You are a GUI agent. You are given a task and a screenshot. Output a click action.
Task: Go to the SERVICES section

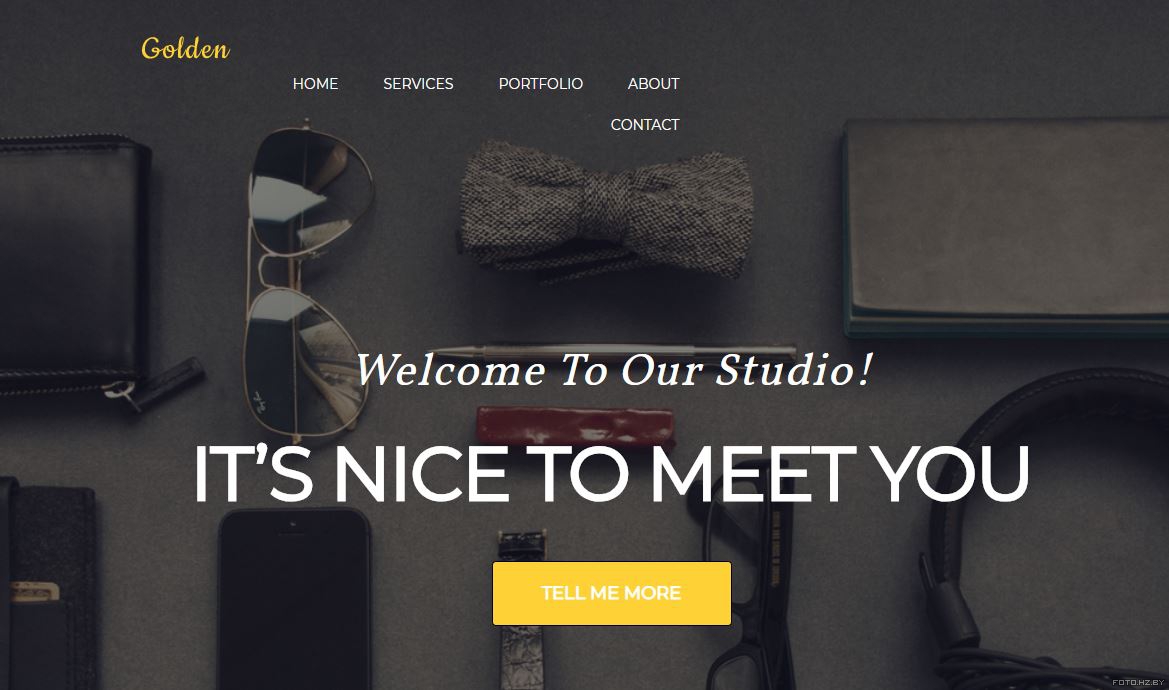(x=418, y=84)
